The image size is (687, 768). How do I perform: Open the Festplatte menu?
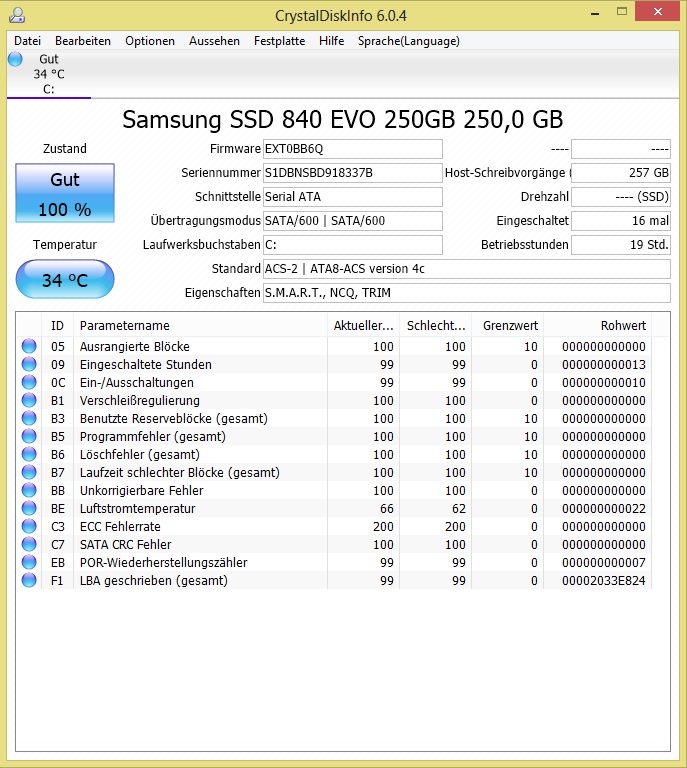[x=280, y=41]
